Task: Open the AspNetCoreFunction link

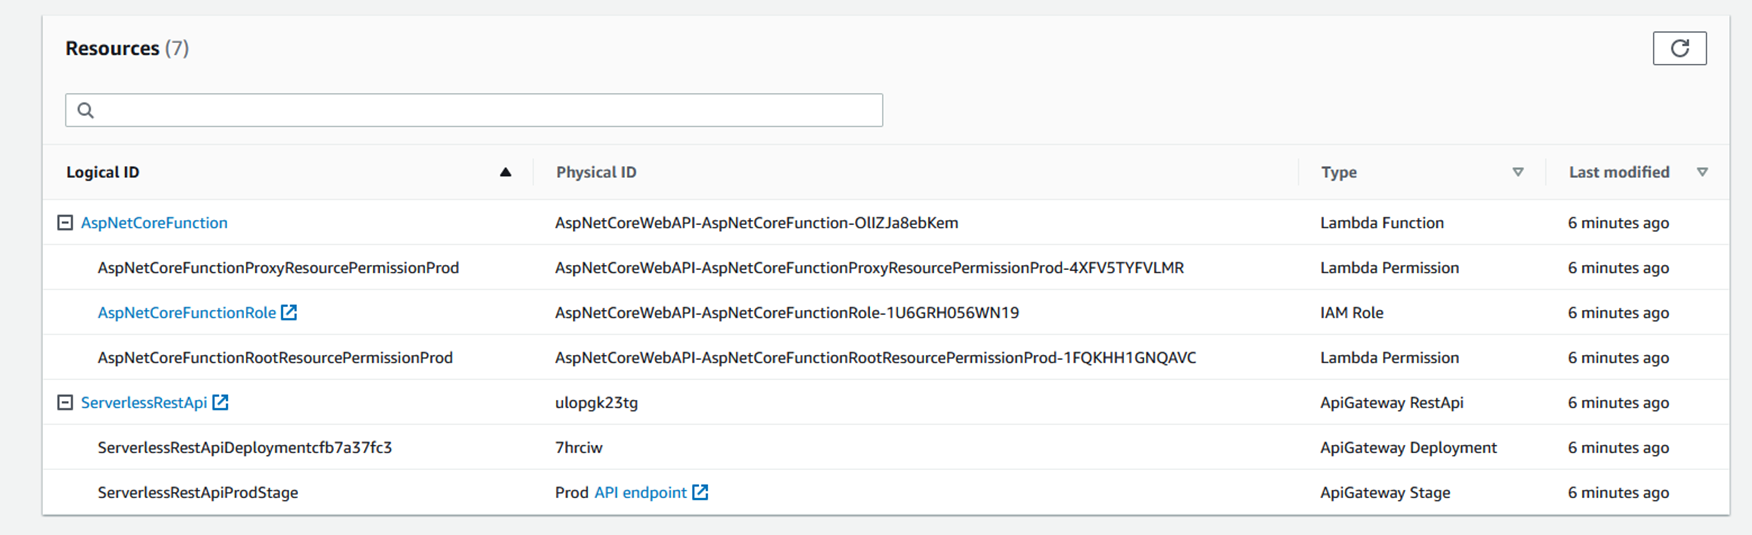Action: (x=154, y=222)
